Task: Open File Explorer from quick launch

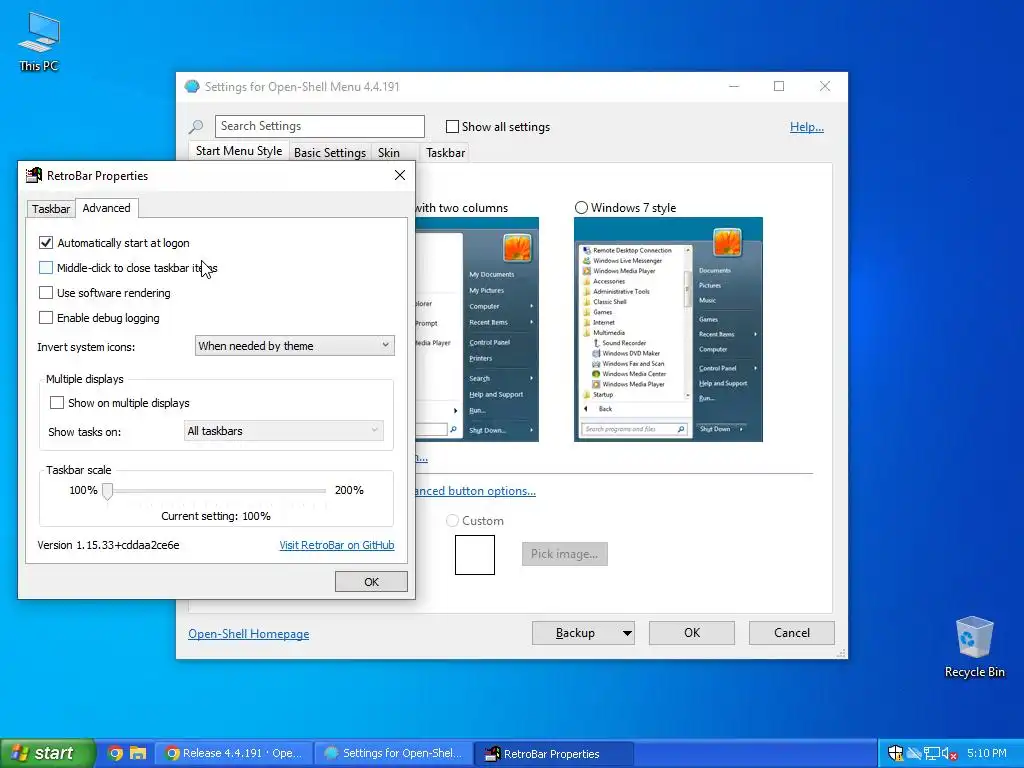Action: [137, 753]
